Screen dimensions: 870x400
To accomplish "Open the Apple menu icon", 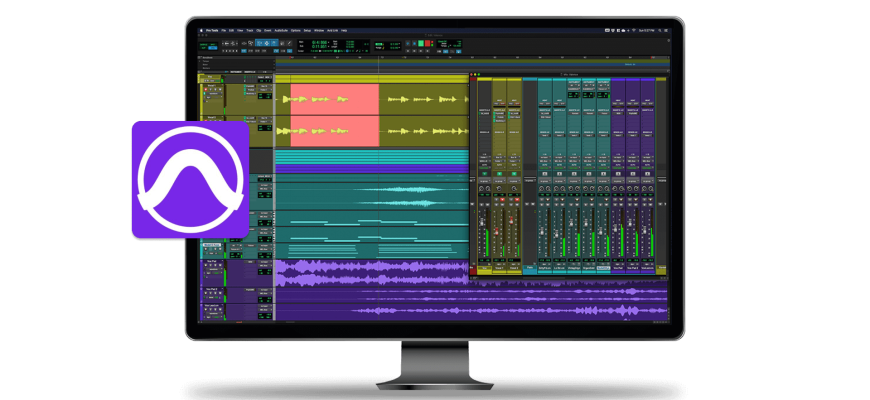I will click(x=203, y=32).
